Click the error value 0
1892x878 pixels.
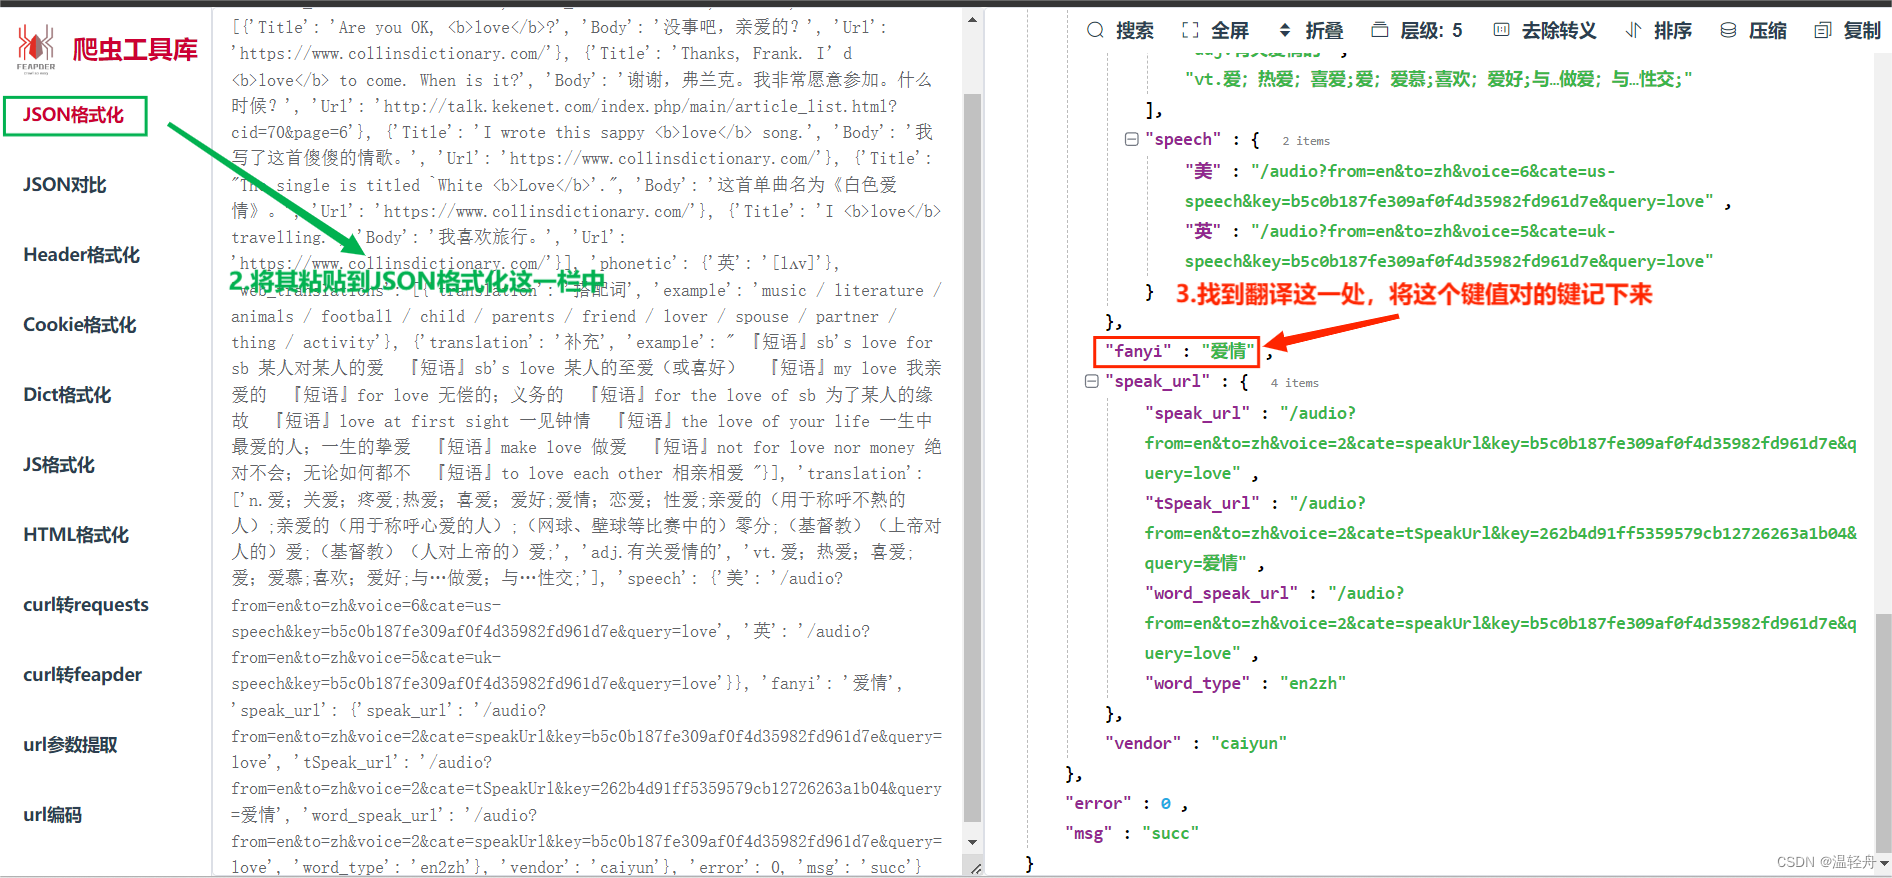click(1165, 803)
